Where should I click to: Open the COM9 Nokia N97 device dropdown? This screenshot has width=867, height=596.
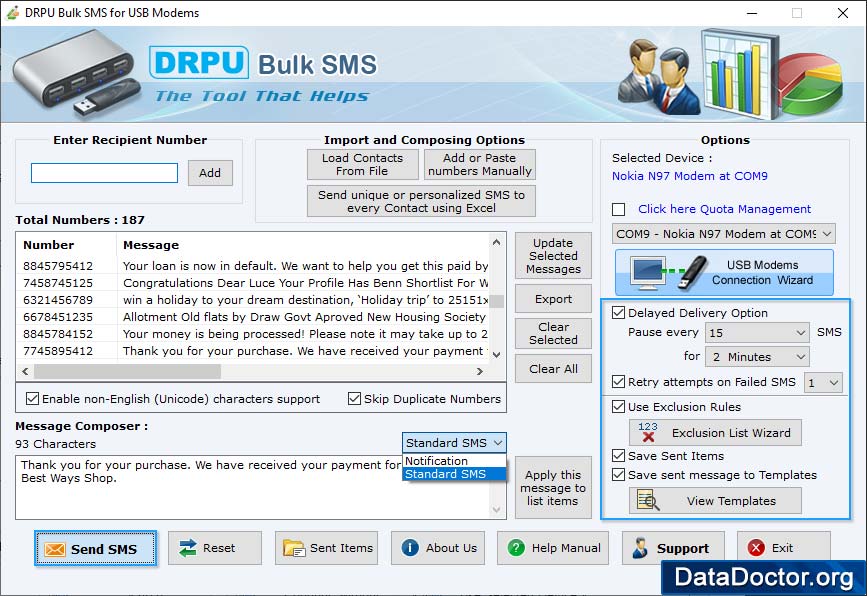(x=723, y=234)
